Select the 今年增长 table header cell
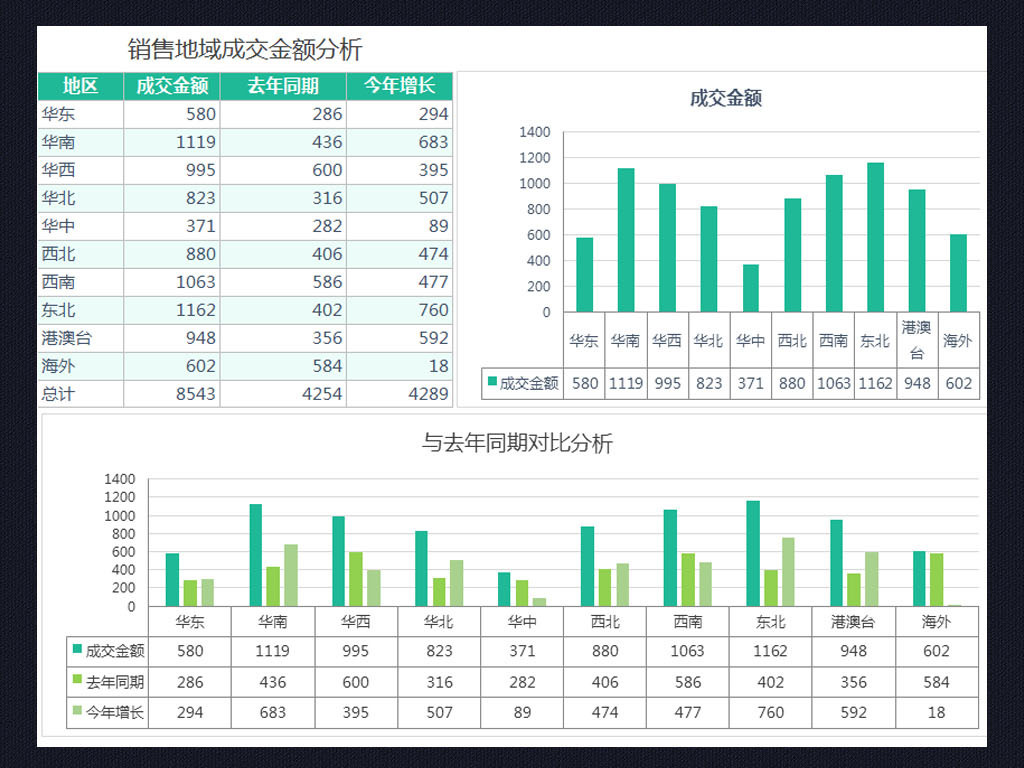This screenshot has width=1024, height=768. pos(399,86)
